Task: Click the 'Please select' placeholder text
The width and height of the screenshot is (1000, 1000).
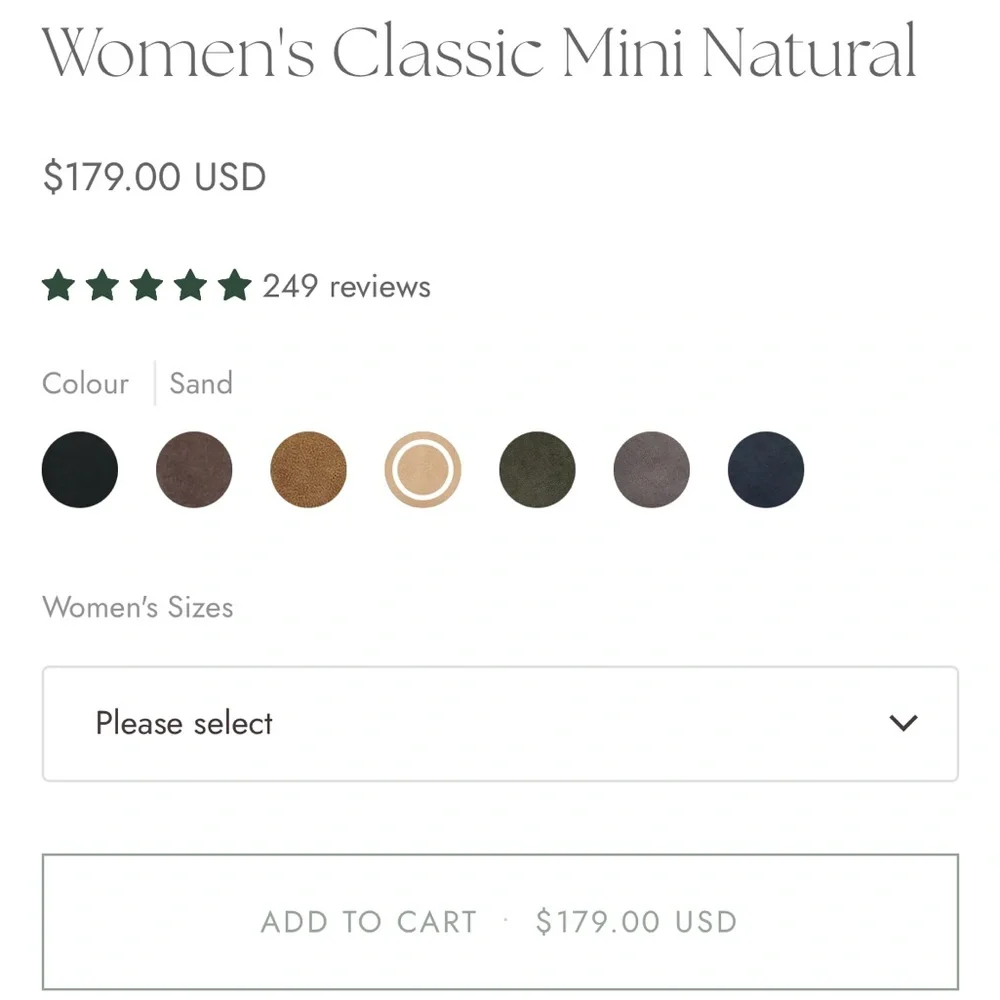Action: [184, 723]
